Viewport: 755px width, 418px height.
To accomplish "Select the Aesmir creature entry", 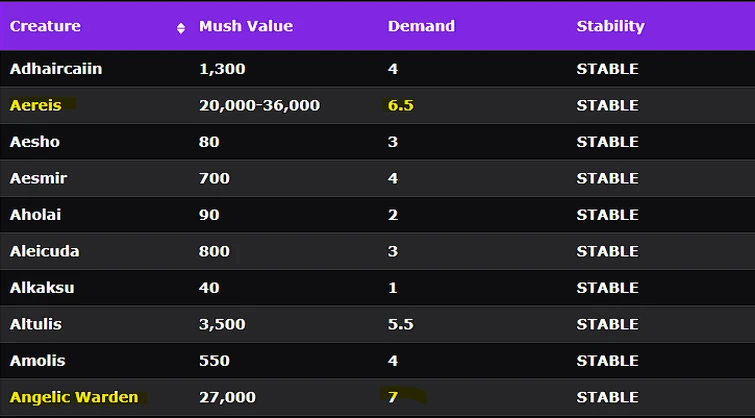I will (x=38, y=178).
